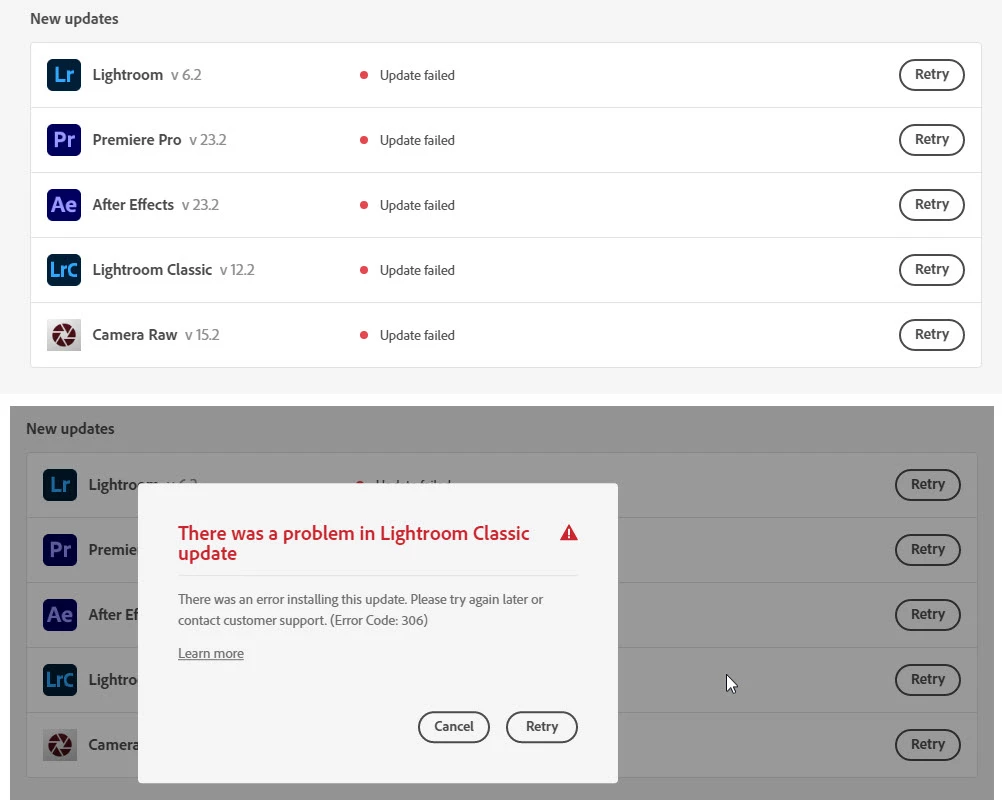The width and height of the screenshot is (1002, 800).
Task: Click Update failed status for After Effects
Action: (417, 206)
